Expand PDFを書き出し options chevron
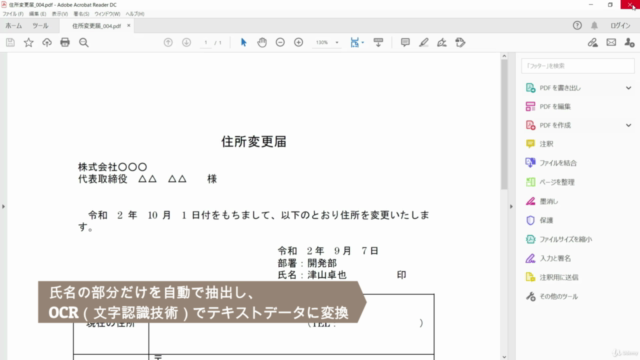The width and height of the screenshot is (640, 360). click(629, 88)
